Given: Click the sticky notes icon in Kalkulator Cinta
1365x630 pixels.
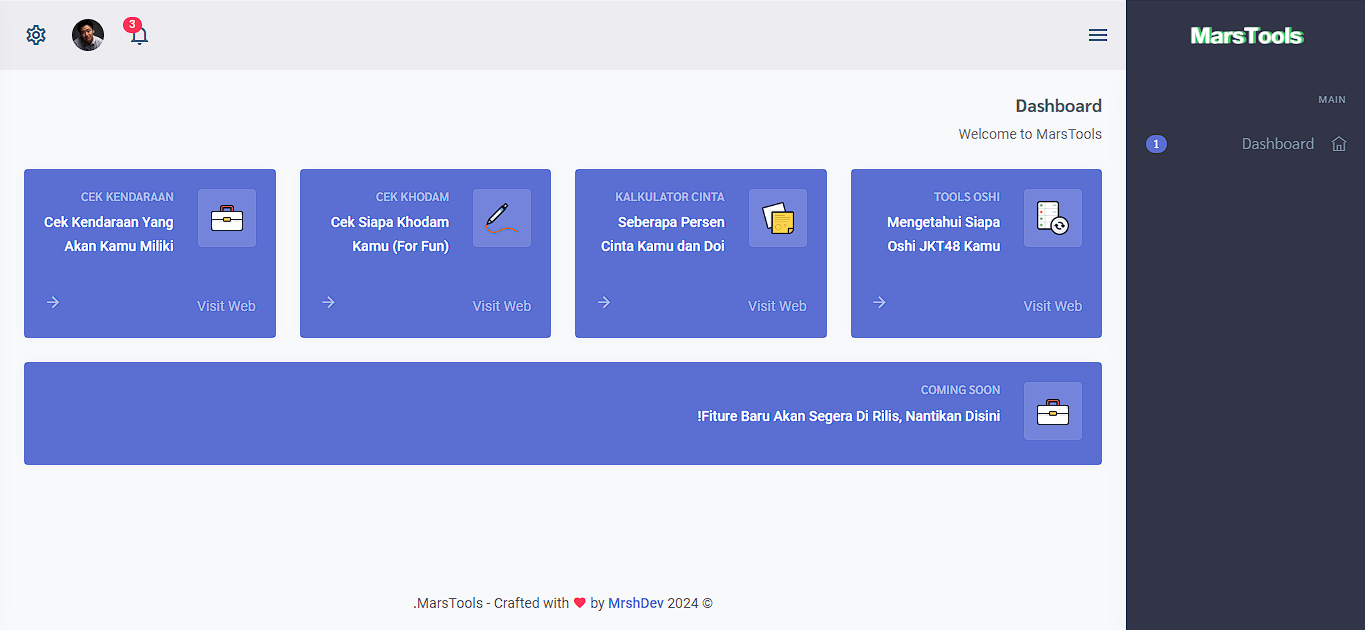Looking at the screenshot, I should coord(778,218).
